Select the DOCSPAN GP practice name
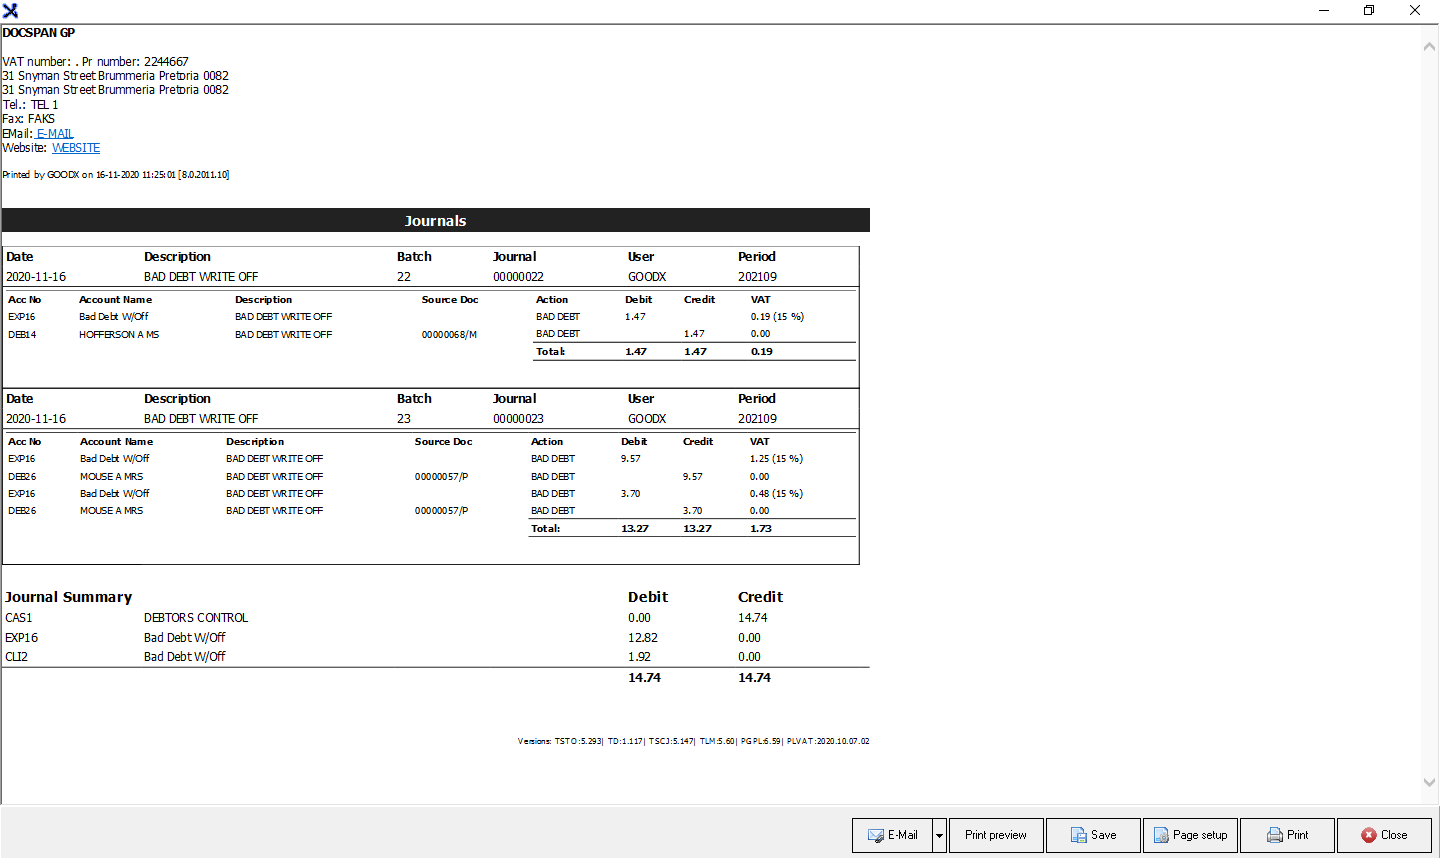 click(x=39, y=33)
